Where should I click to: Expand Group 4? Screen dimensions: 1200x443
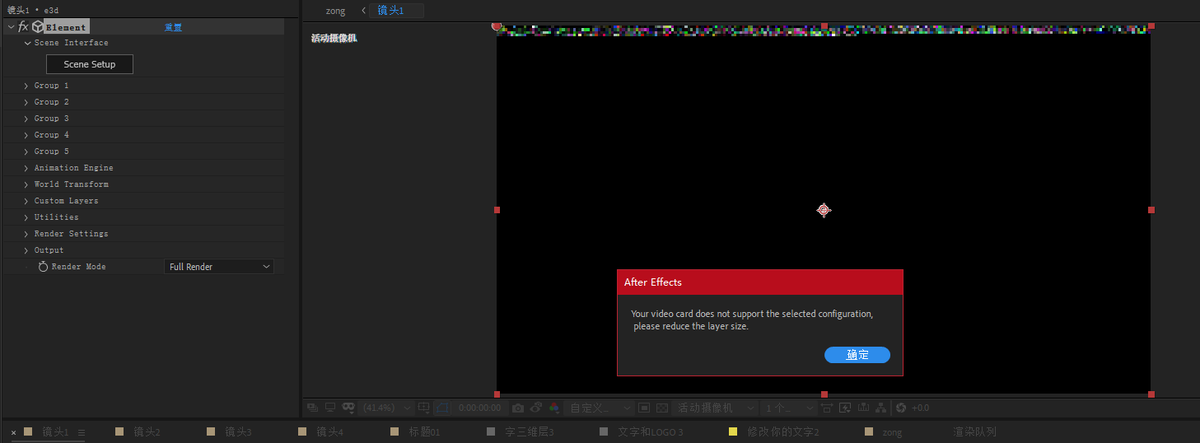pyautogui.click(x=27, y=135)
